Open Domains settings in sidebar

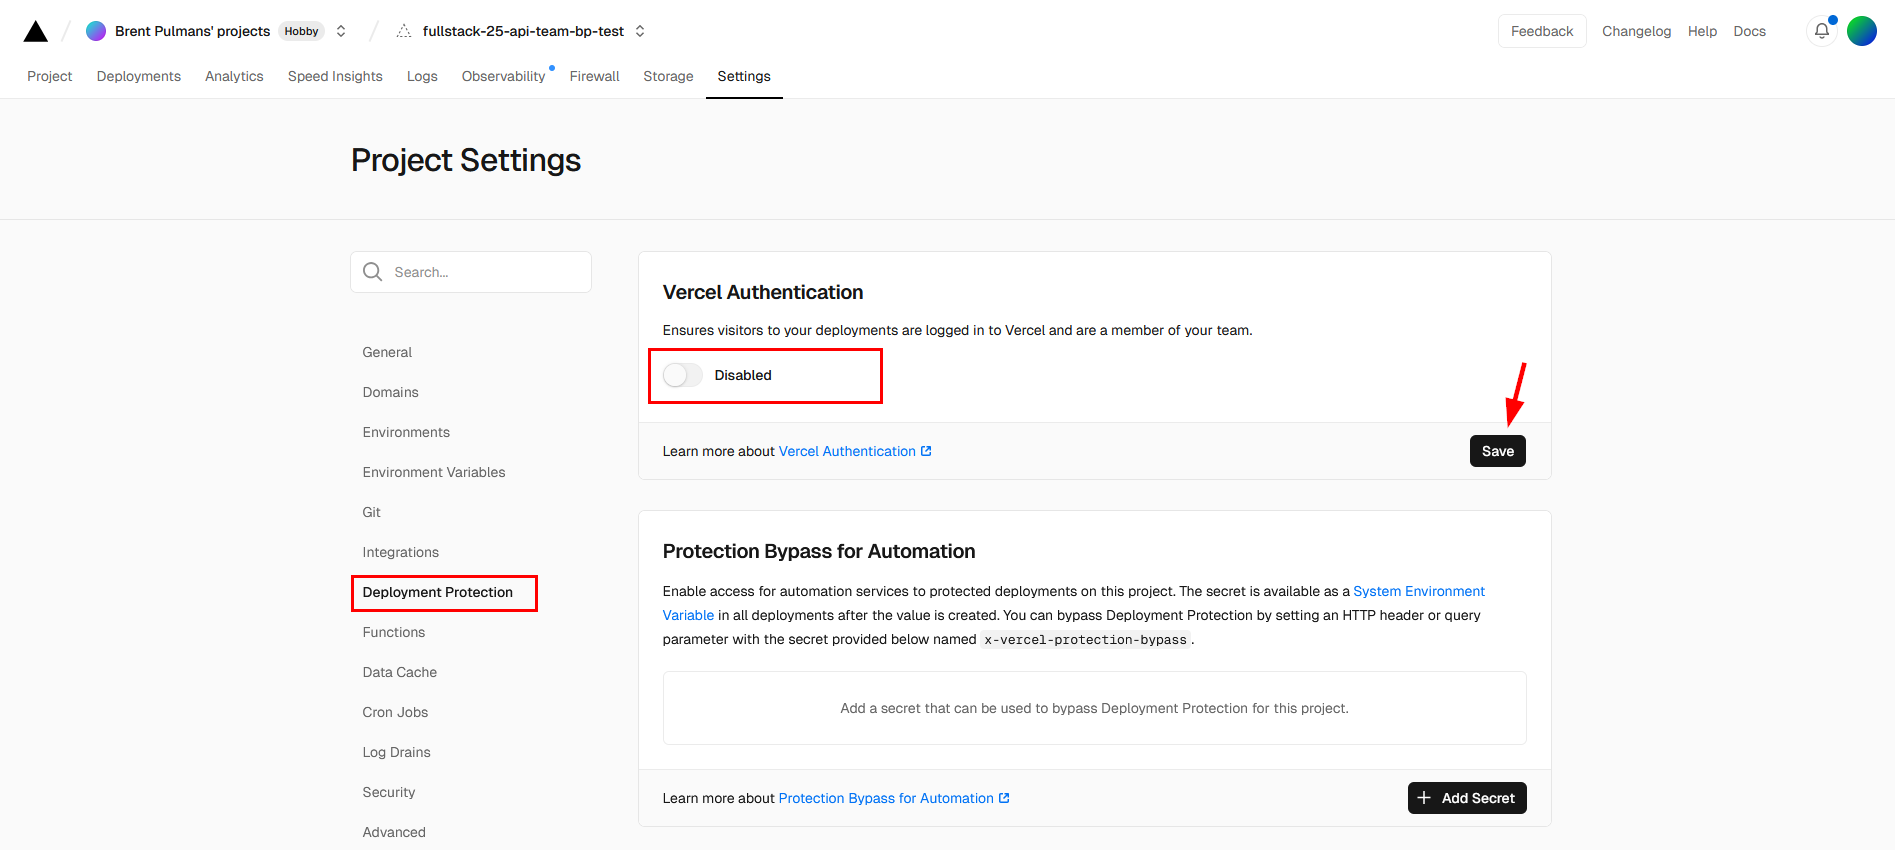coord(391,392)
